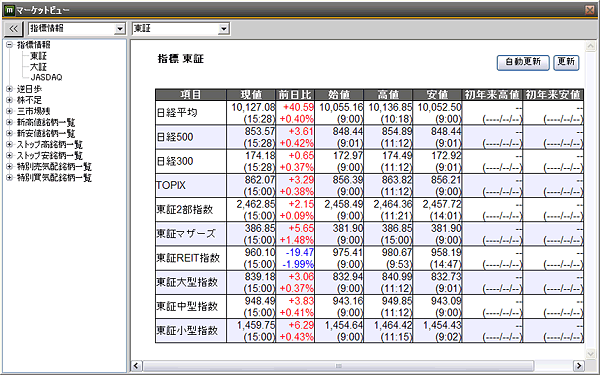
Task: Expand the 特別売気配銘柄一覧 tree node
Action: [x=10, y=167]
